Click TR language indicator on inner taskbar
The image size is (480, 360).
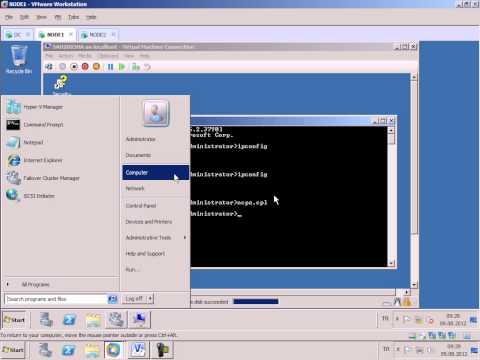point(385,318)
